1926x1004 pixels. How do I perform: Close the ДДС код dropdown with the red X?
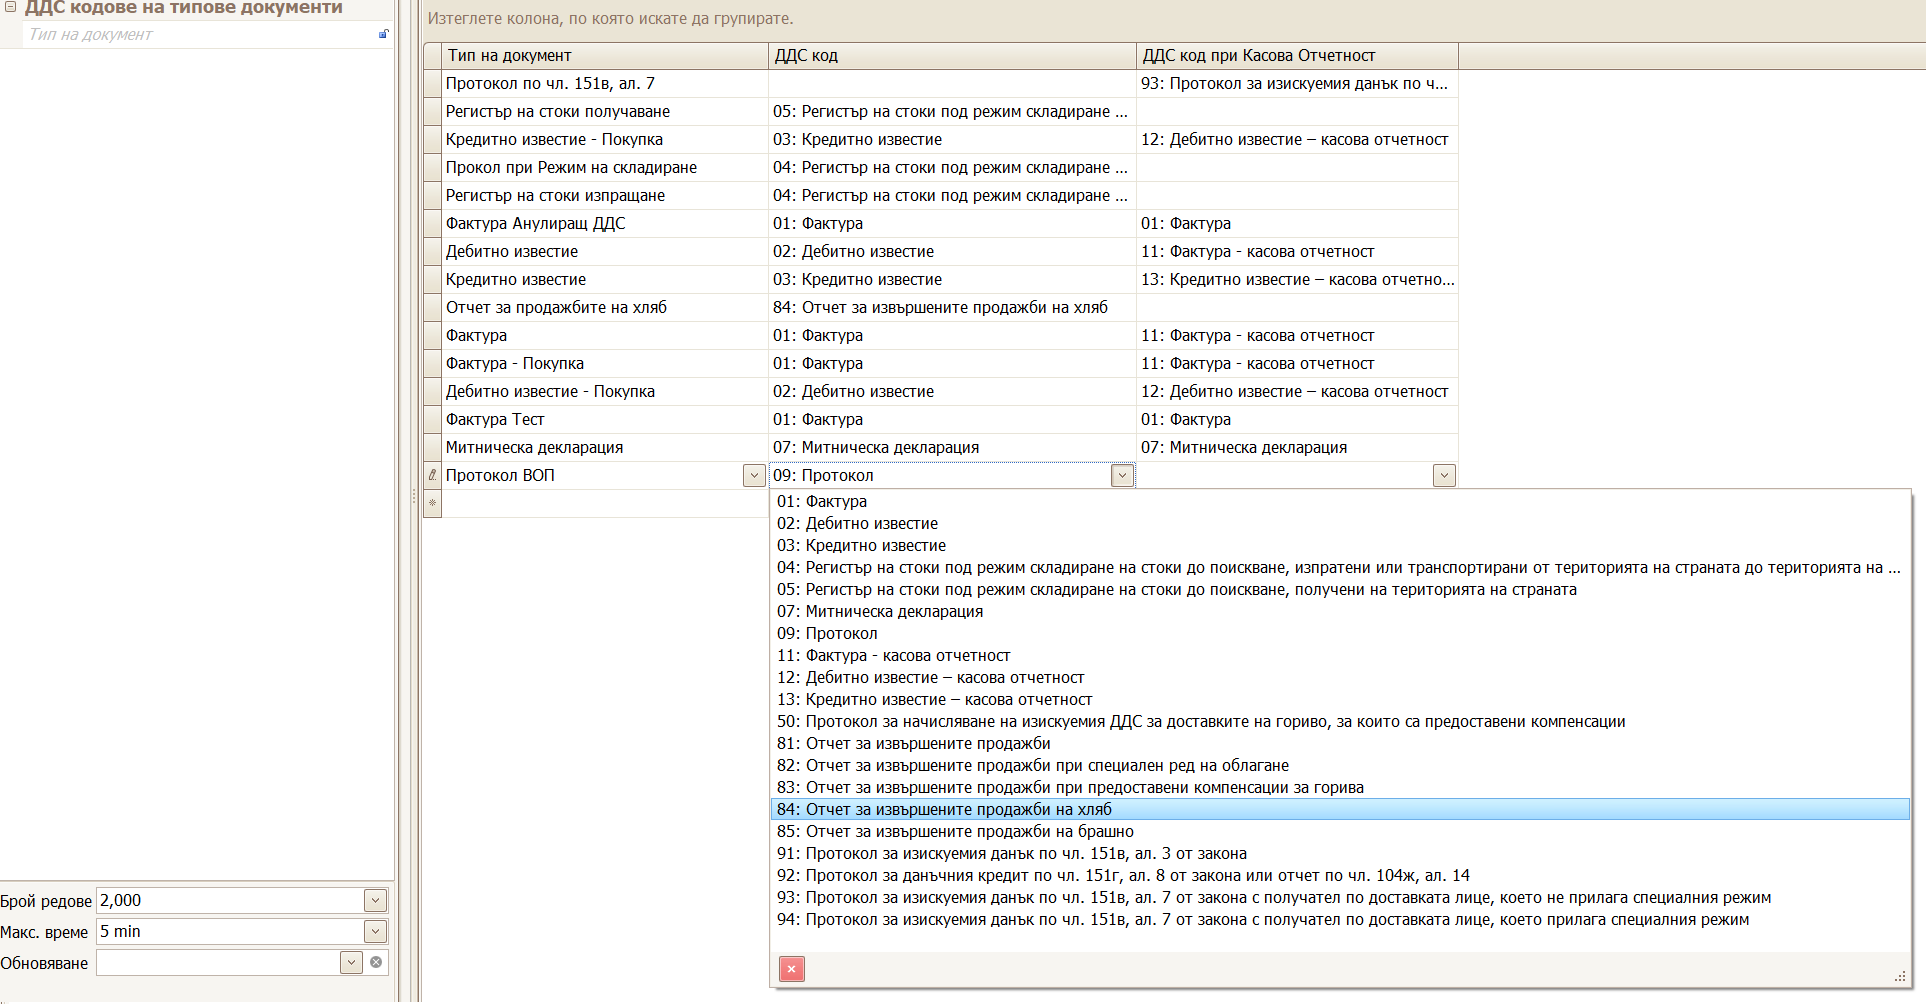(x=791, y=968)
